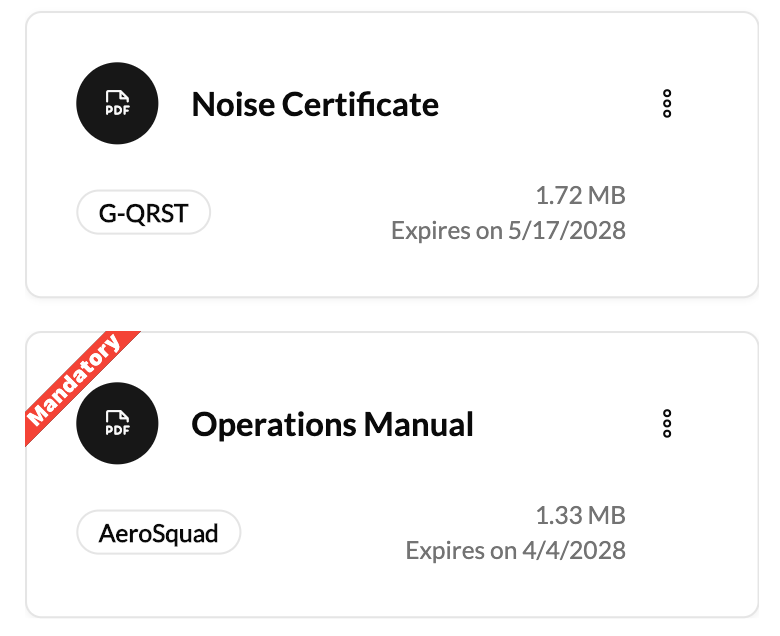Viewport: 780px width, 636px height.
Task: Select the AeroSquad tag chip
Action: pos(158,533)
